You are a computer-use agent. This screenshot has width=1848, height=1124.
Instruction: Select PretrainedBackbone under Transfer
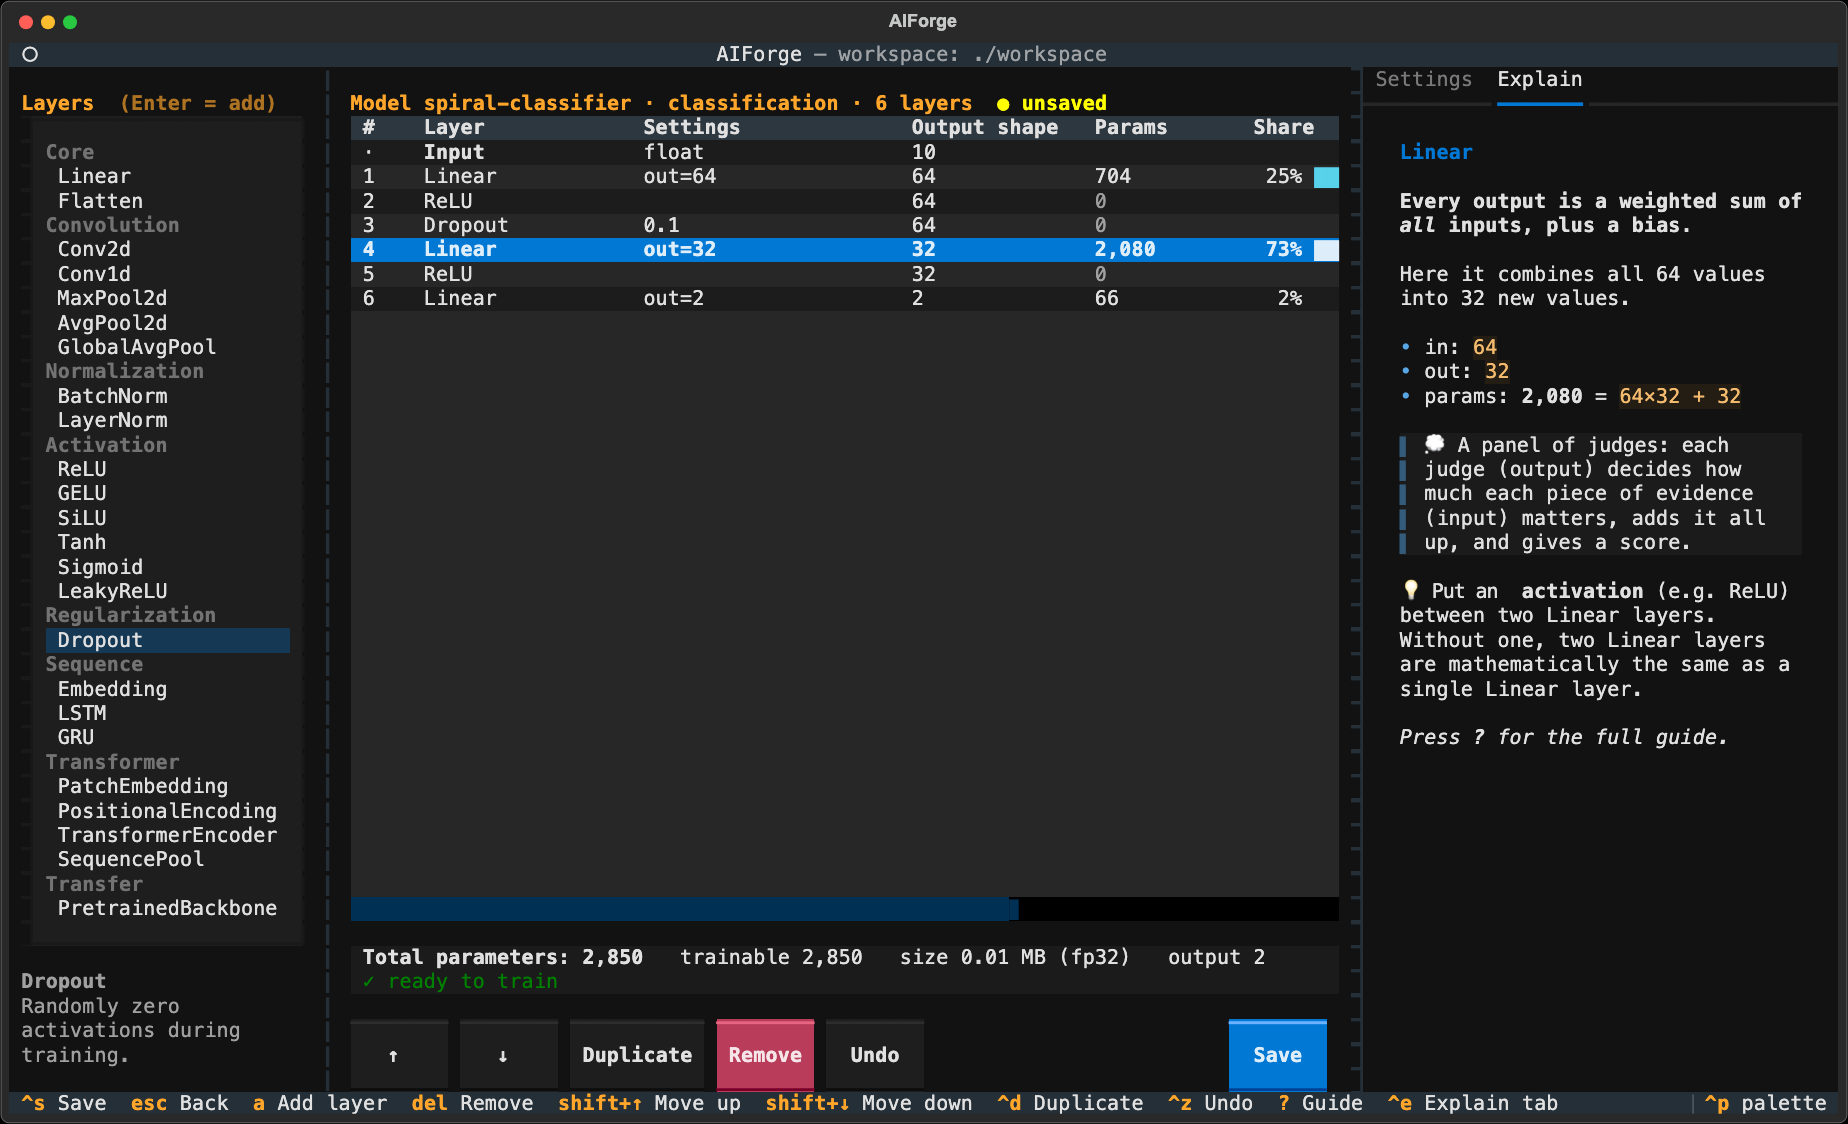tap(167, 908)
